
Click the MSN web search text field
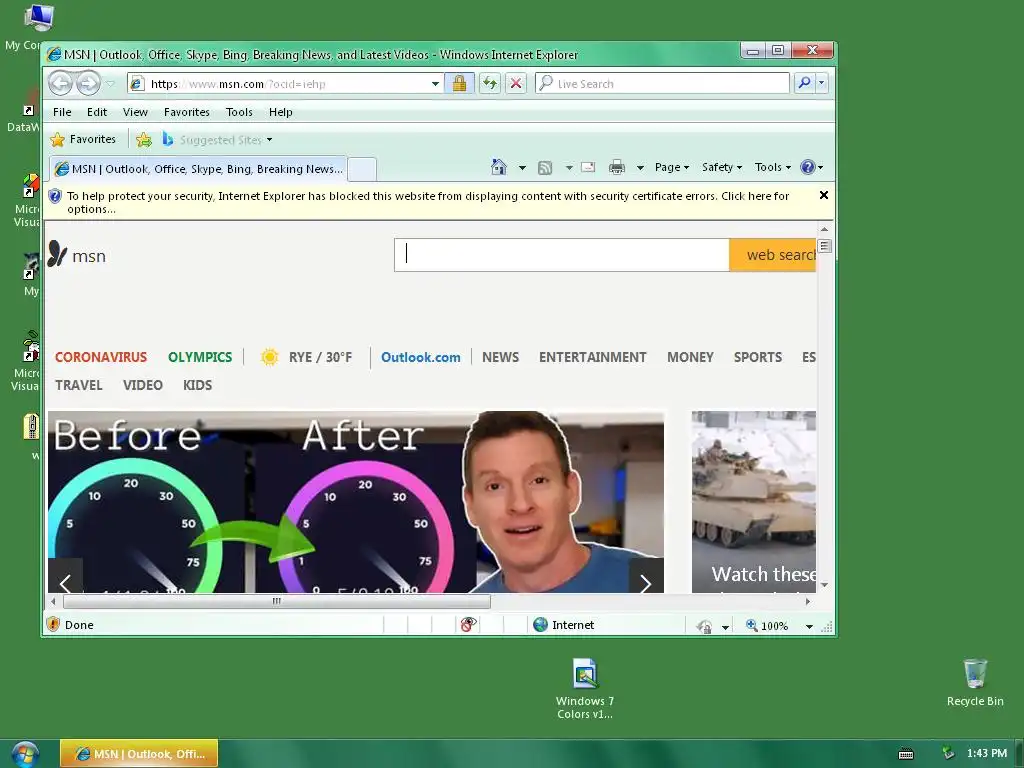pos(562,255)
